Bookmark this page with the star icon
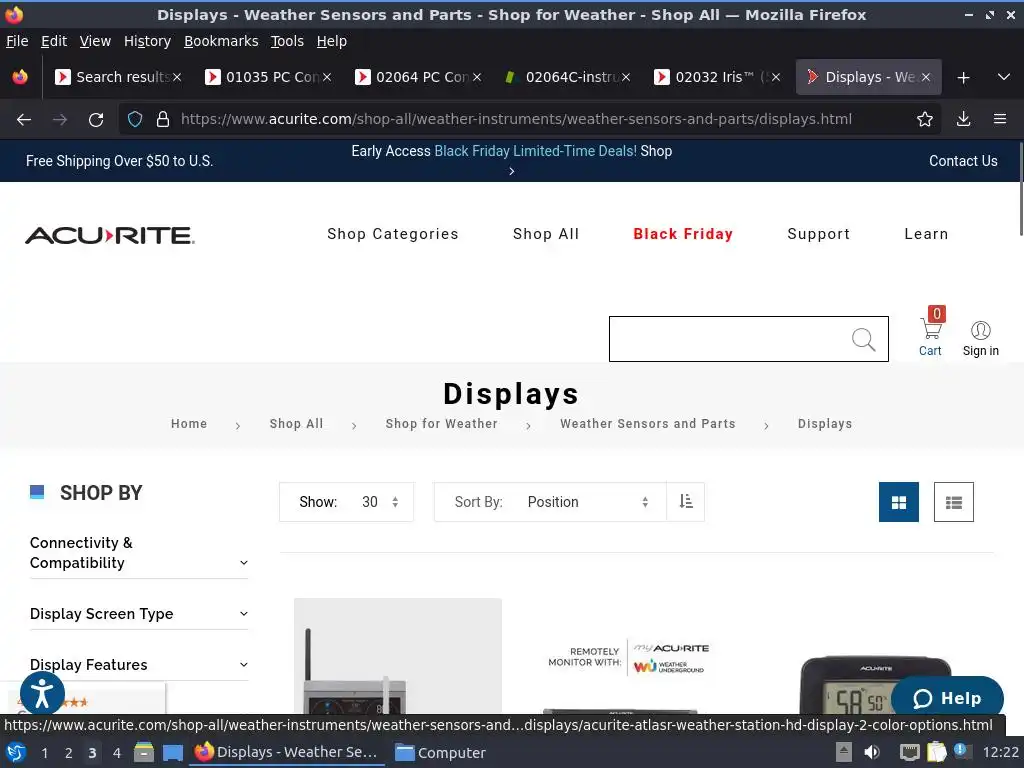This screenshot has width=1024, height=768. coord(925,120)
